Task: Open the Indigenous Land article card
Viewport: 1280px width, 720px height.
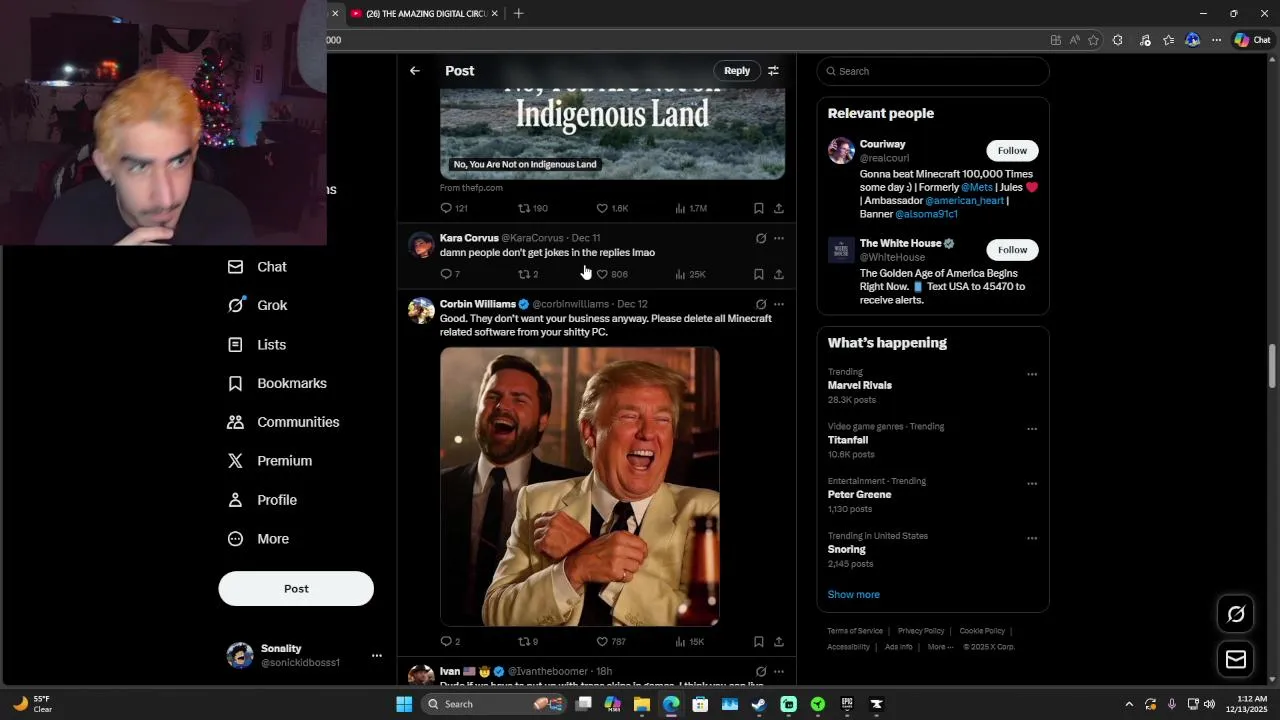Action: point(612,134)
